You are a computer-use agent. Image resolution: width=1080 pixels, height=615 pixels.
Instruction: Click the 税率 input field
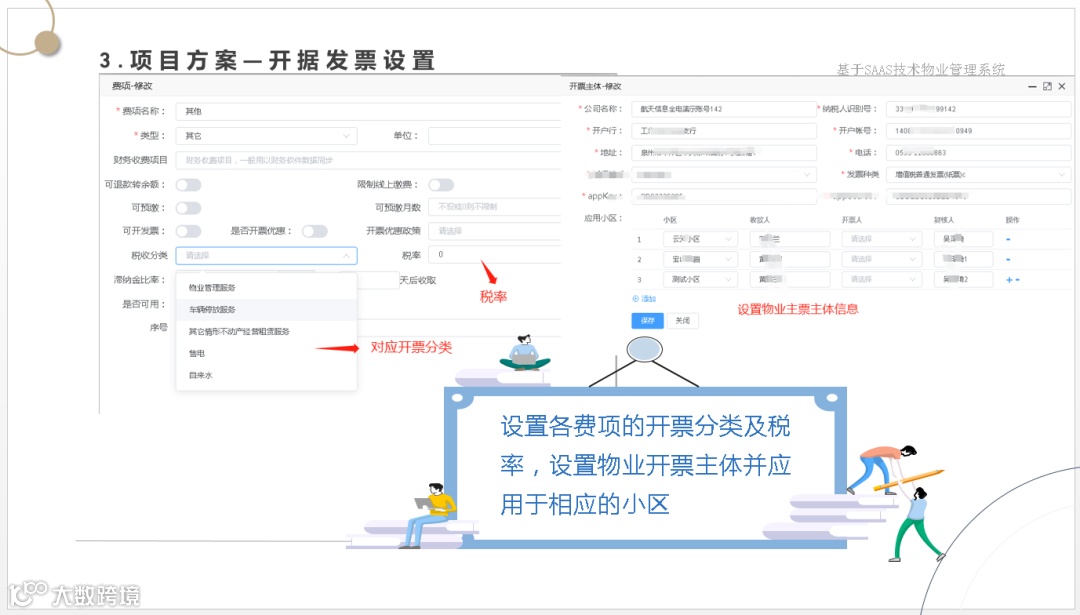coord(495,255)
